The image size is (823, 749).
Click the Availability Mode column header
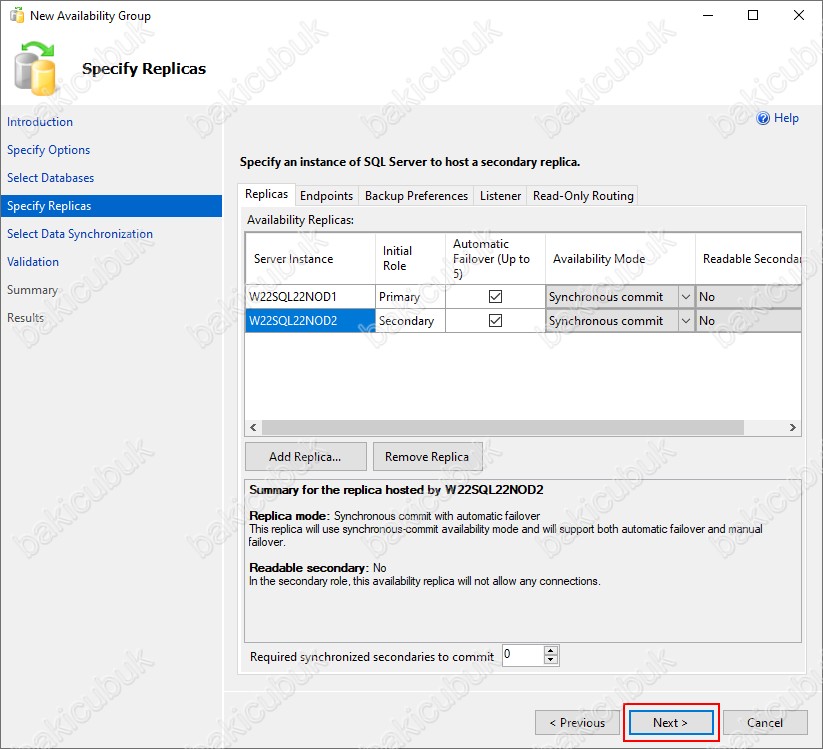coord(620,259)
